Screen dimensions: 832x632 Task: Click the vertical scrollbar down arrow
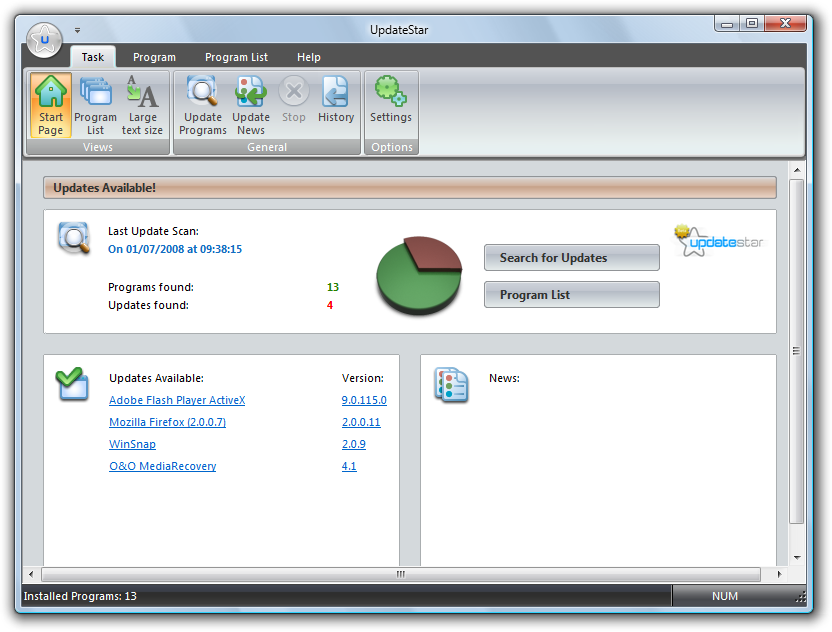(x=797, y=557)
